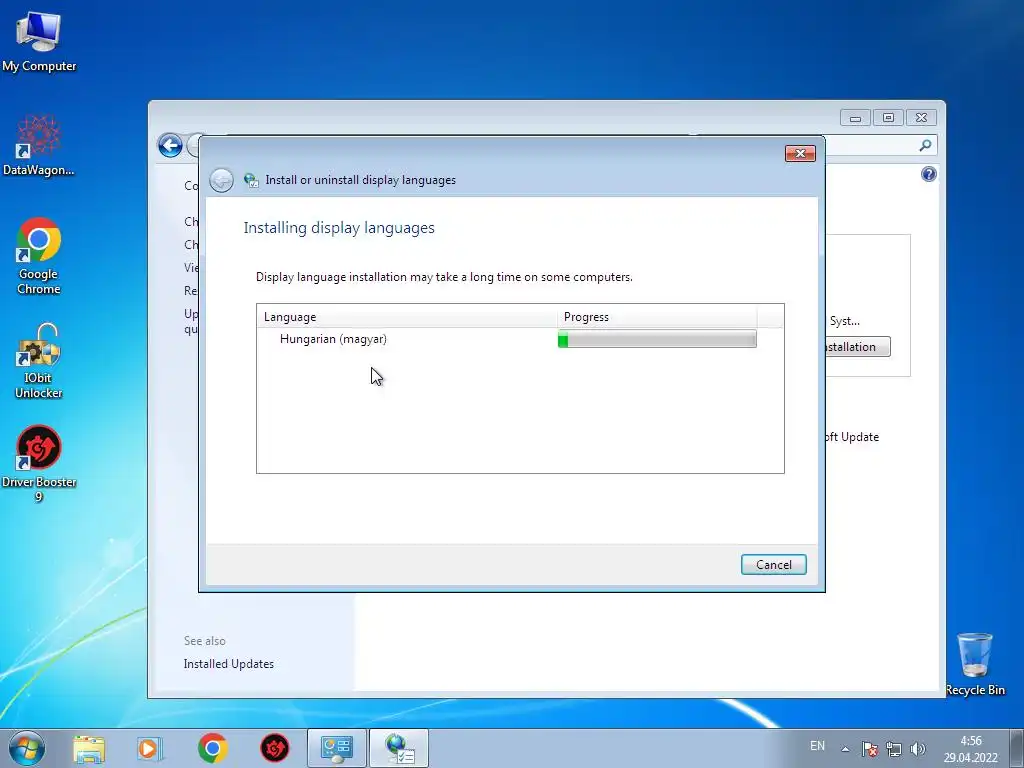Click the Show desktop strip on the taskbar
The image size is (1024, 768).
tap(1017, 748)
